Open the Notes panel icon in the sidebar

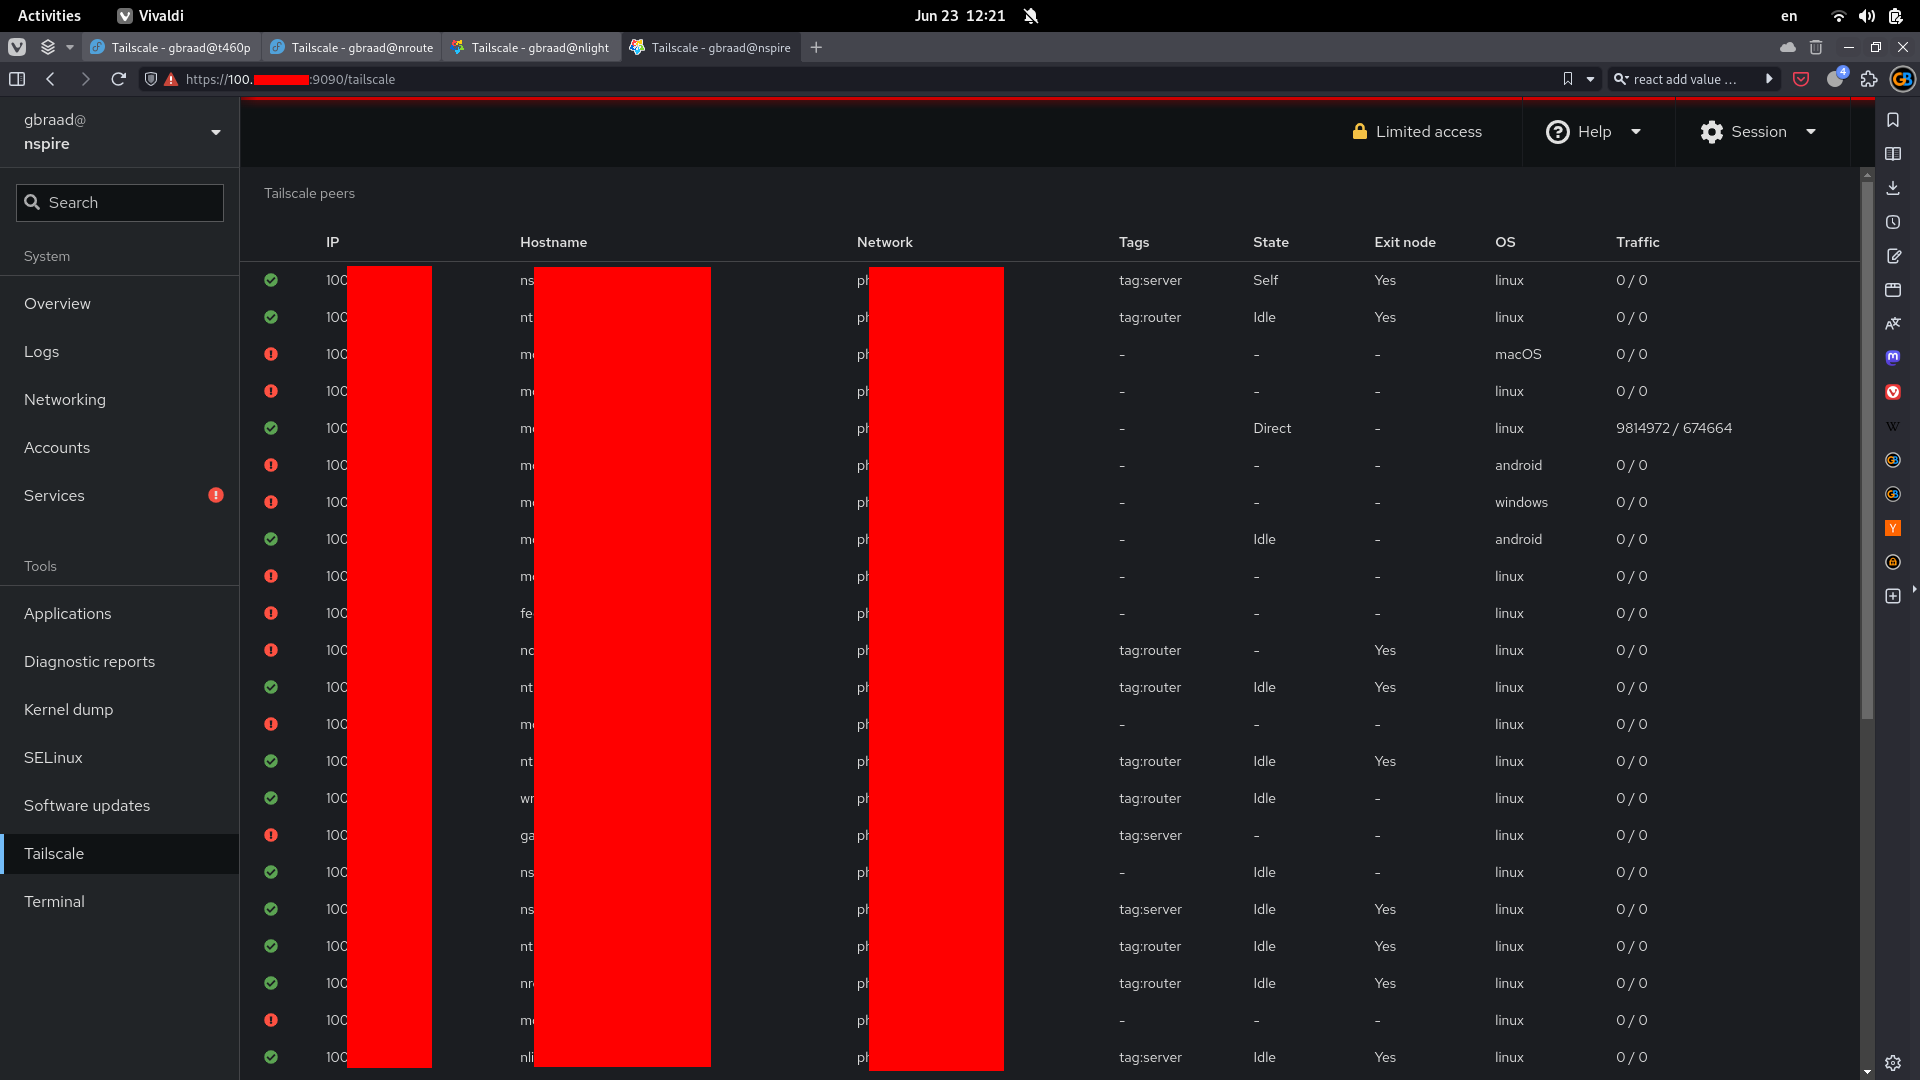[1893, 256]
